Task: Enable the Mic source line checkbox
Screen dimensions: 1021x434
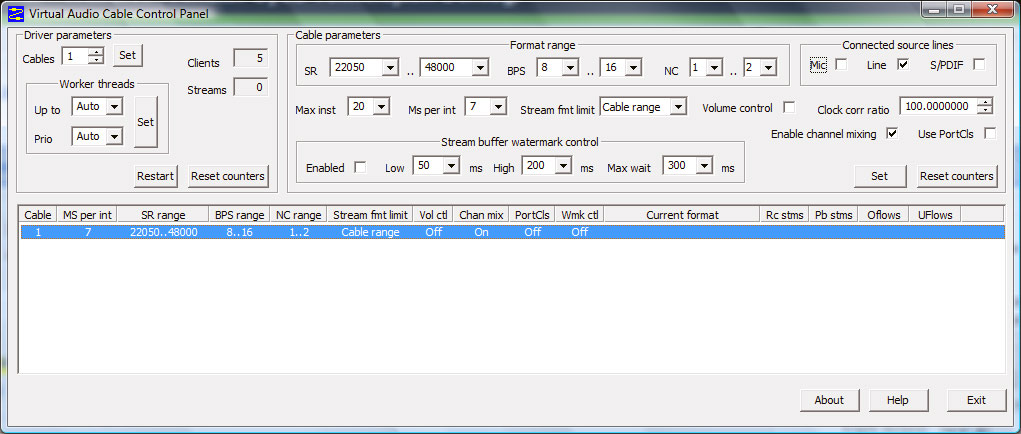Action: (x=841, y=64)
